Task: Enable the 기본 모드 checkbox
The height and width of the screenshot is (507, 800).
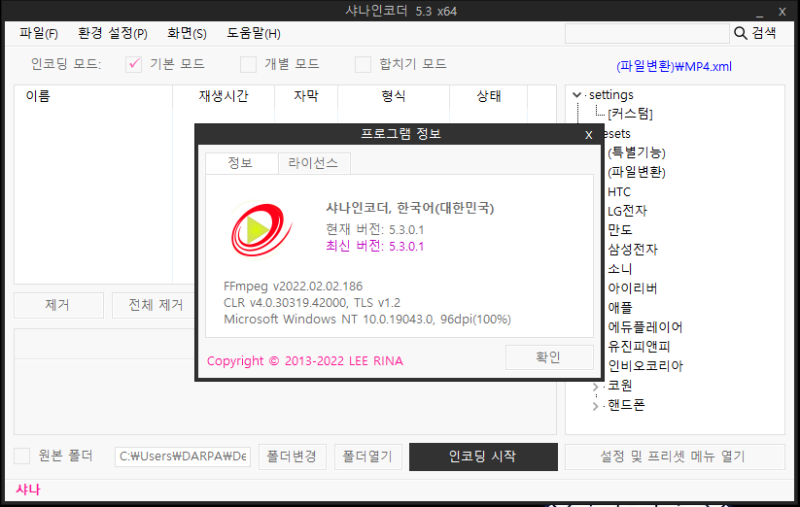Action: pyautogui.click(x=134, y=64)
